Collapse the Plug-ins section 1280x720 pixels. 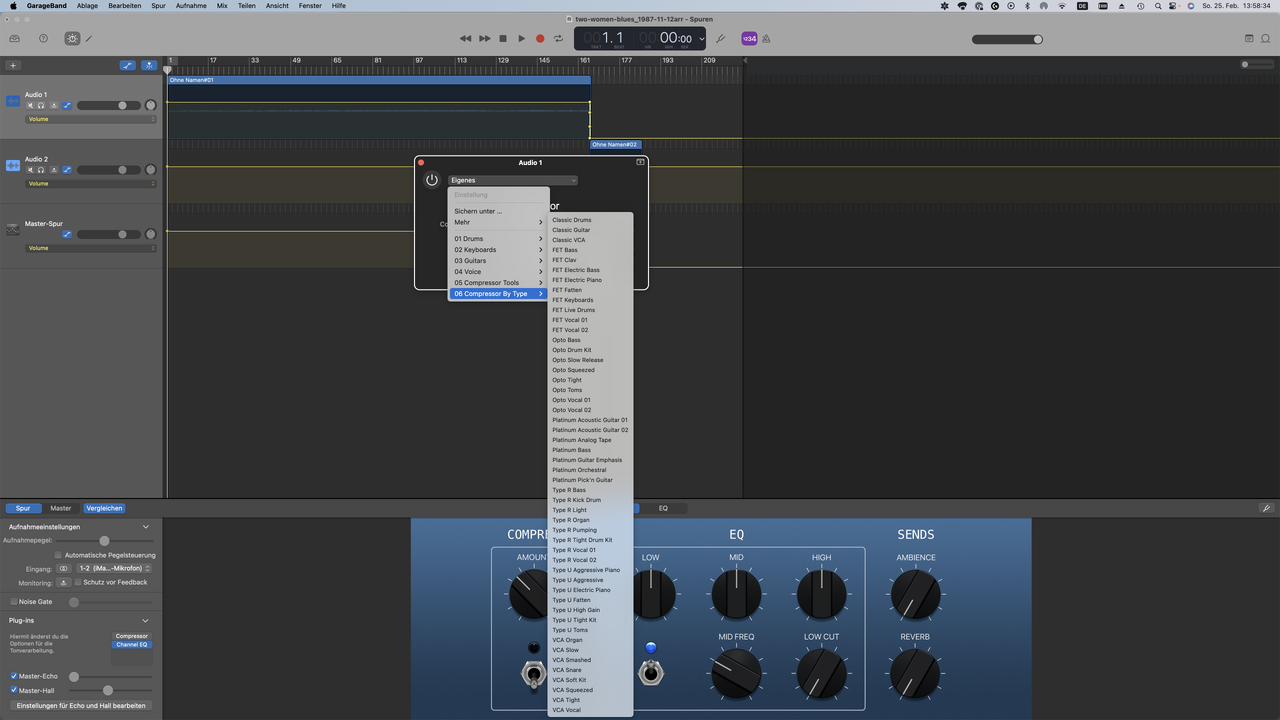[146, 621]
